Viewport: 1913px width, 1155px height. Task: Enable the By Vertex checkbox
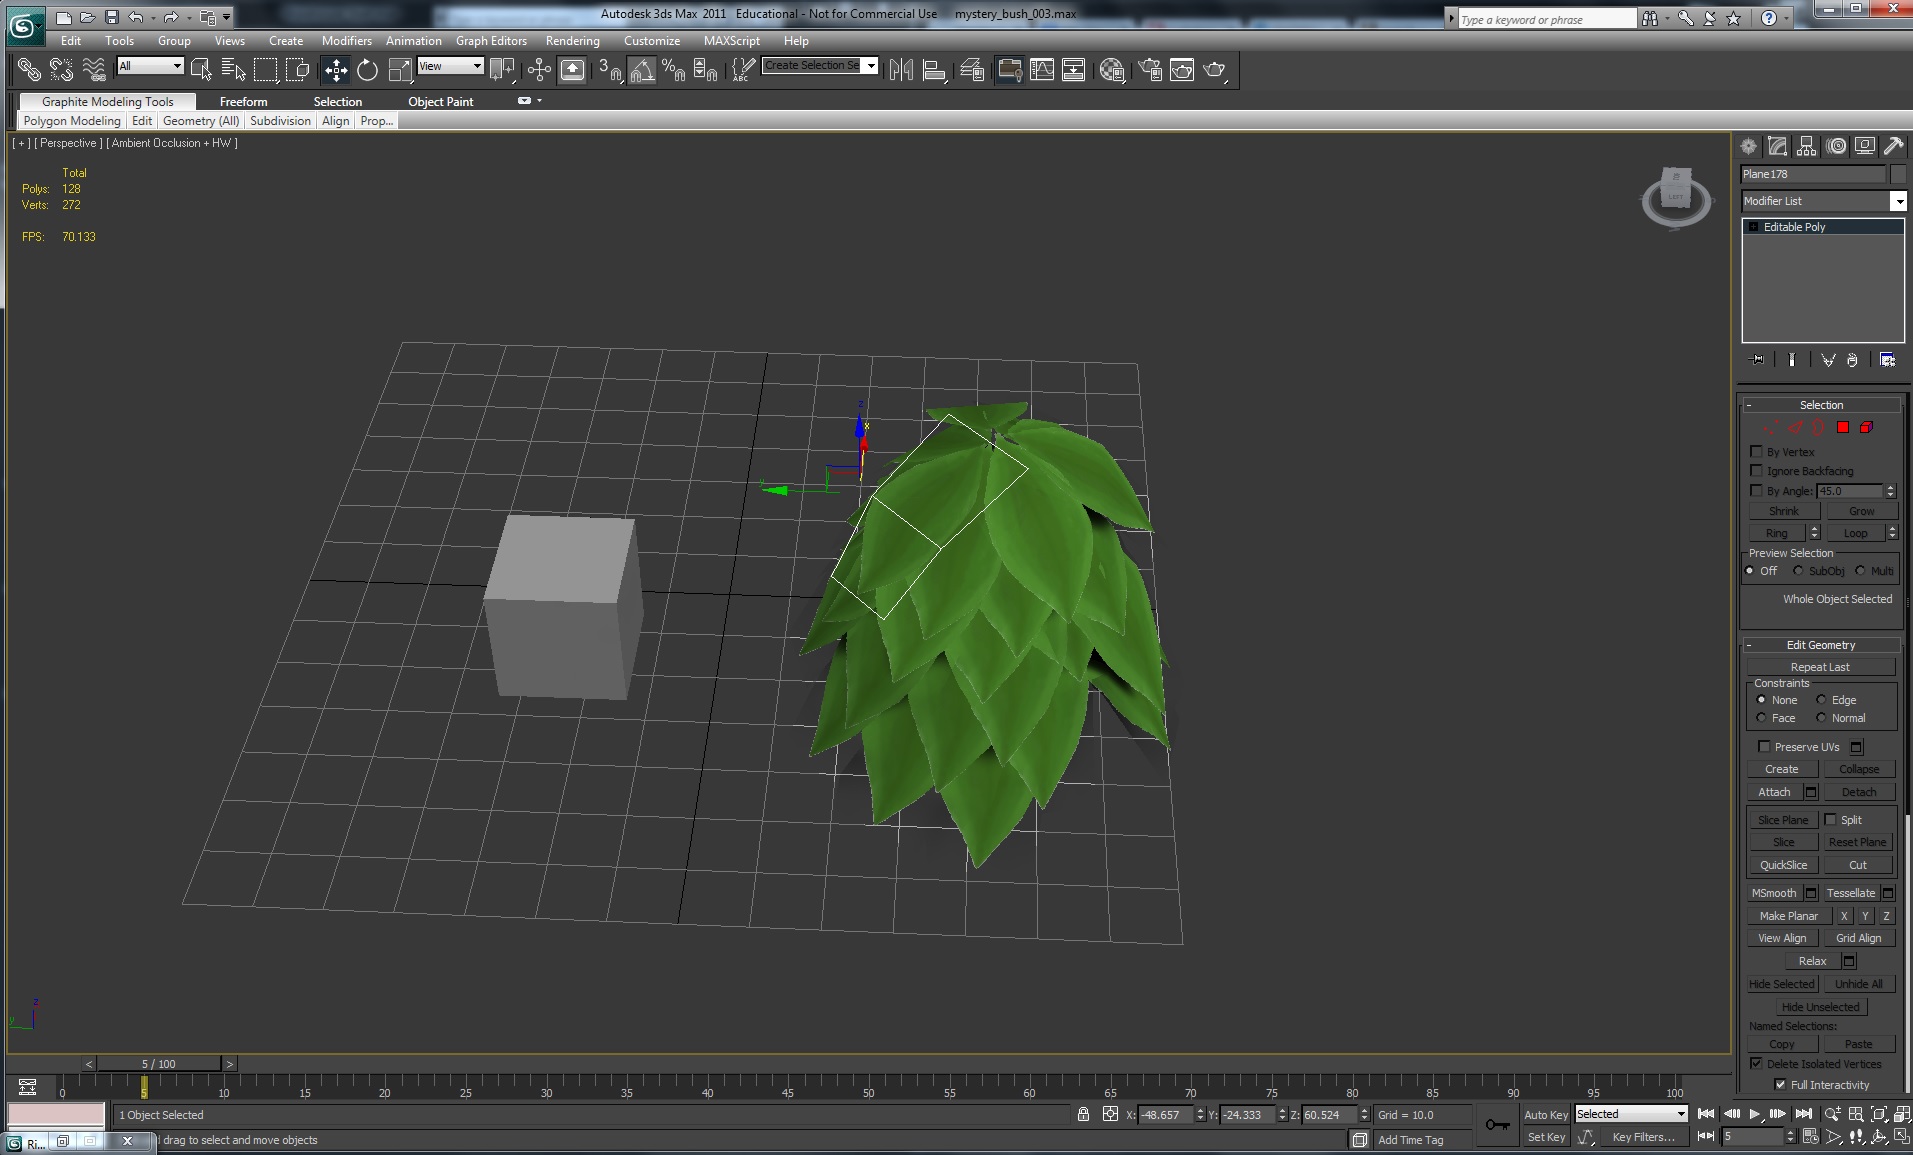click(1756, 452)
